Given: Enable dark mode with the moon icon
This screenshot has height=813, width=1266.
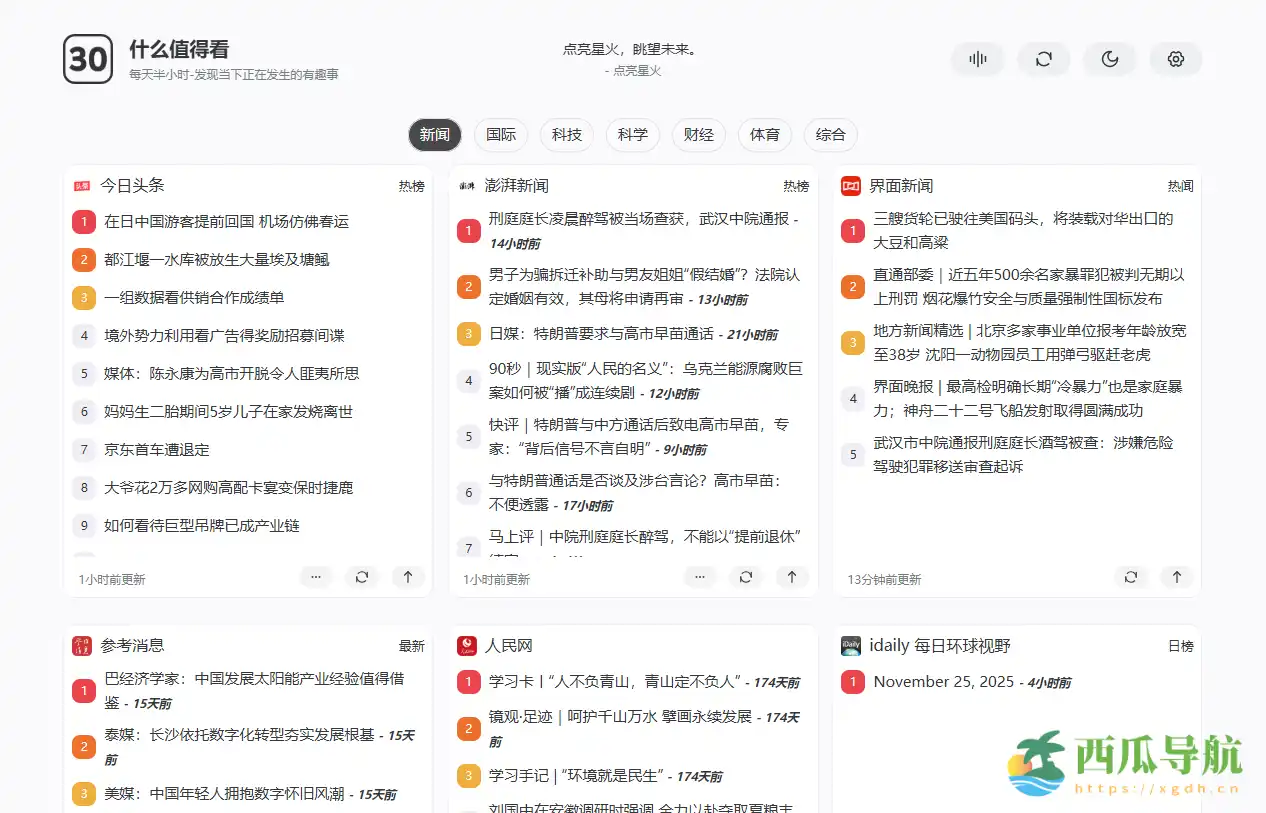Looking at the screenshot, I should [1110, 59].
